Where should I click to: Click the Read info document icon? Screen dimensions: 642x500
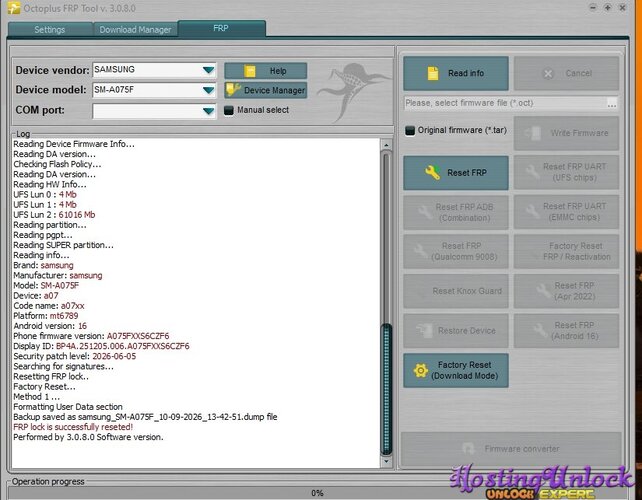433,73
